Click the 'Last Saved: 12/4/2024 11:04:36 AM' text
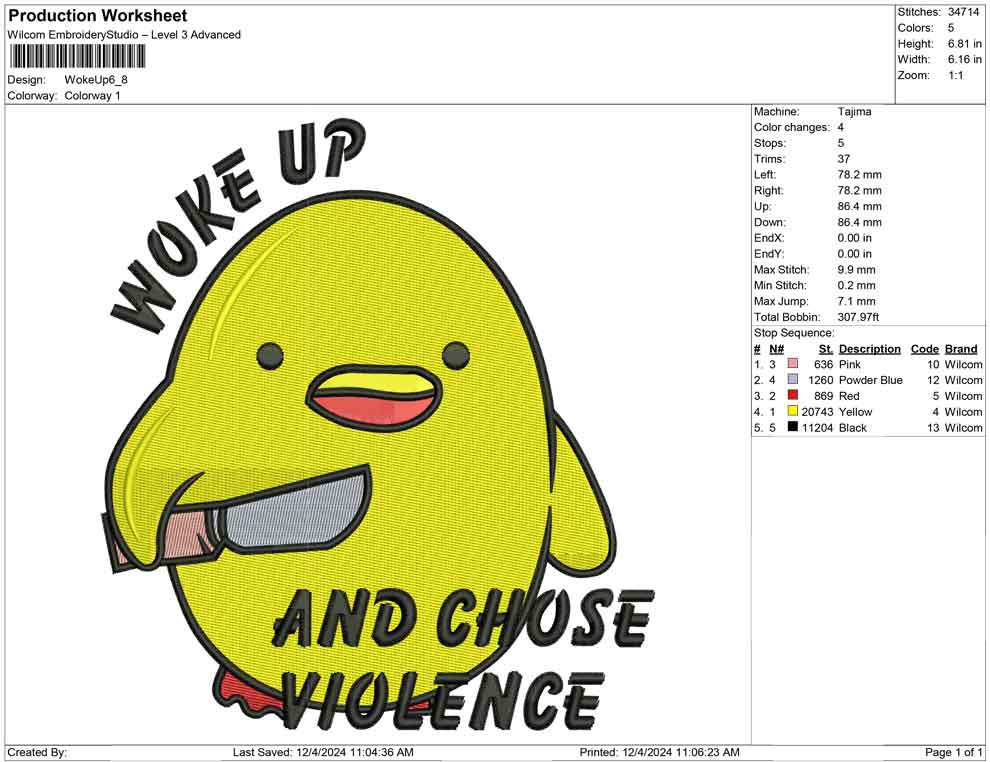Screen dimensions: 990x762 coord(323,752)
